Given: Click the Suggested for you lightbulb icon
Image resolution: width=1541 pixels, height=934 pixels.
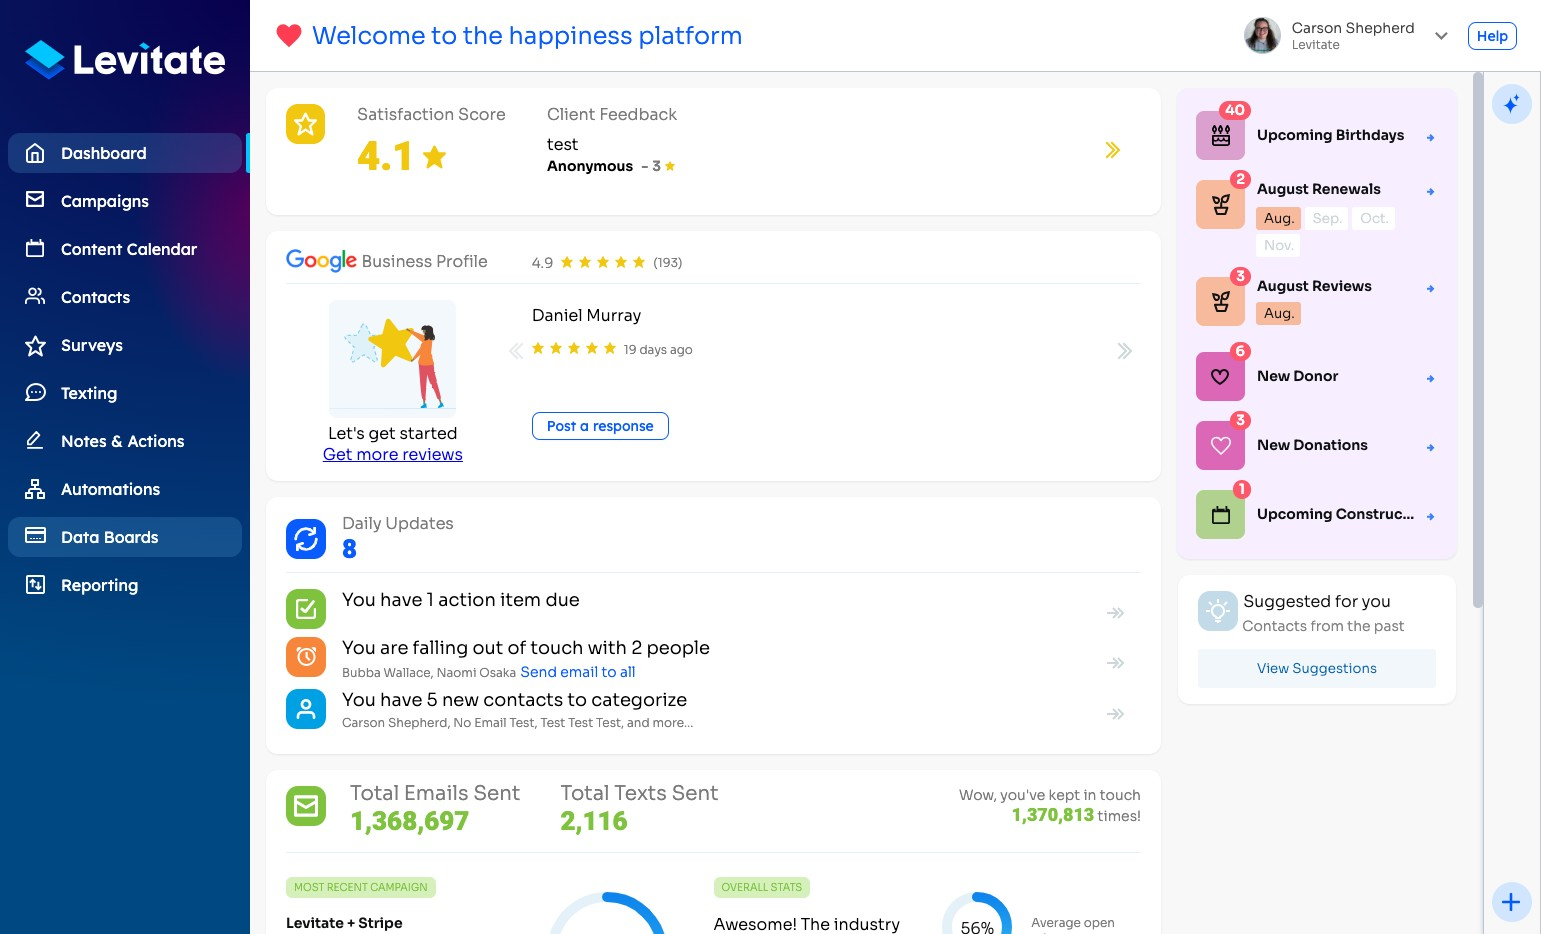Looking at the screenshot, I should click(x=1218, y=611).
